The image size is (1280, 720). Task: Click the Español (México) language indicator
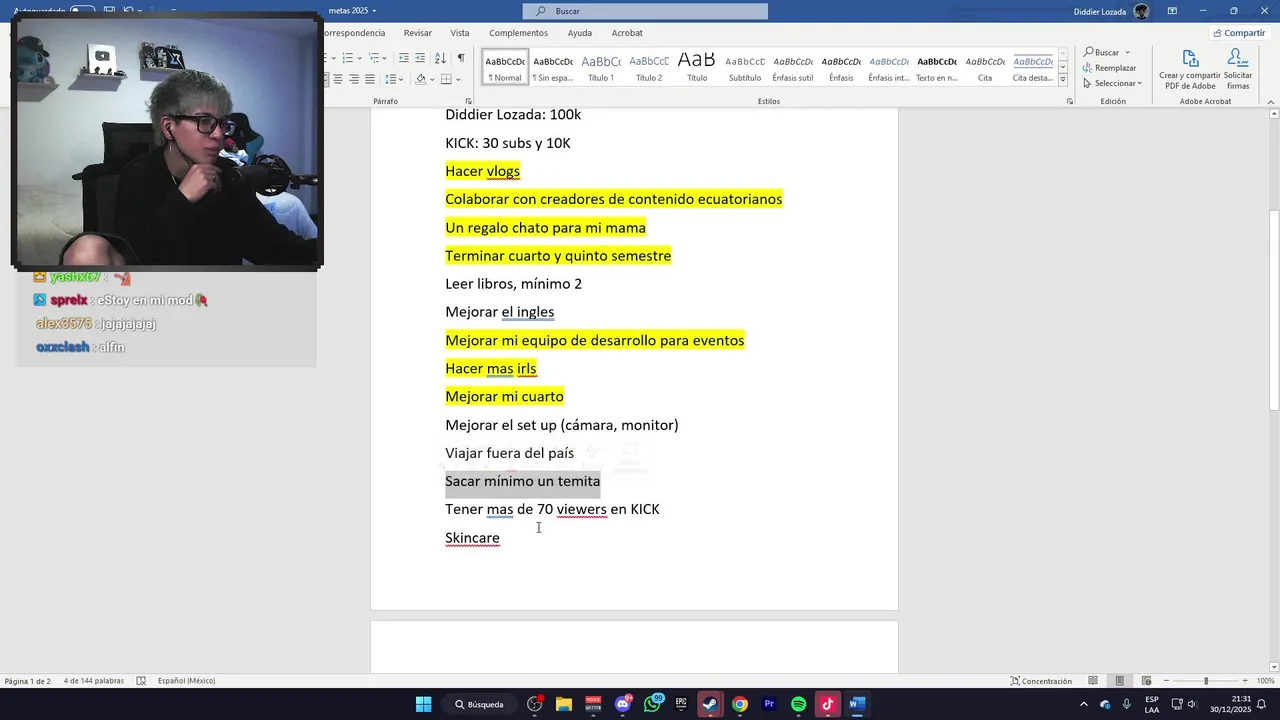point(186,681)
